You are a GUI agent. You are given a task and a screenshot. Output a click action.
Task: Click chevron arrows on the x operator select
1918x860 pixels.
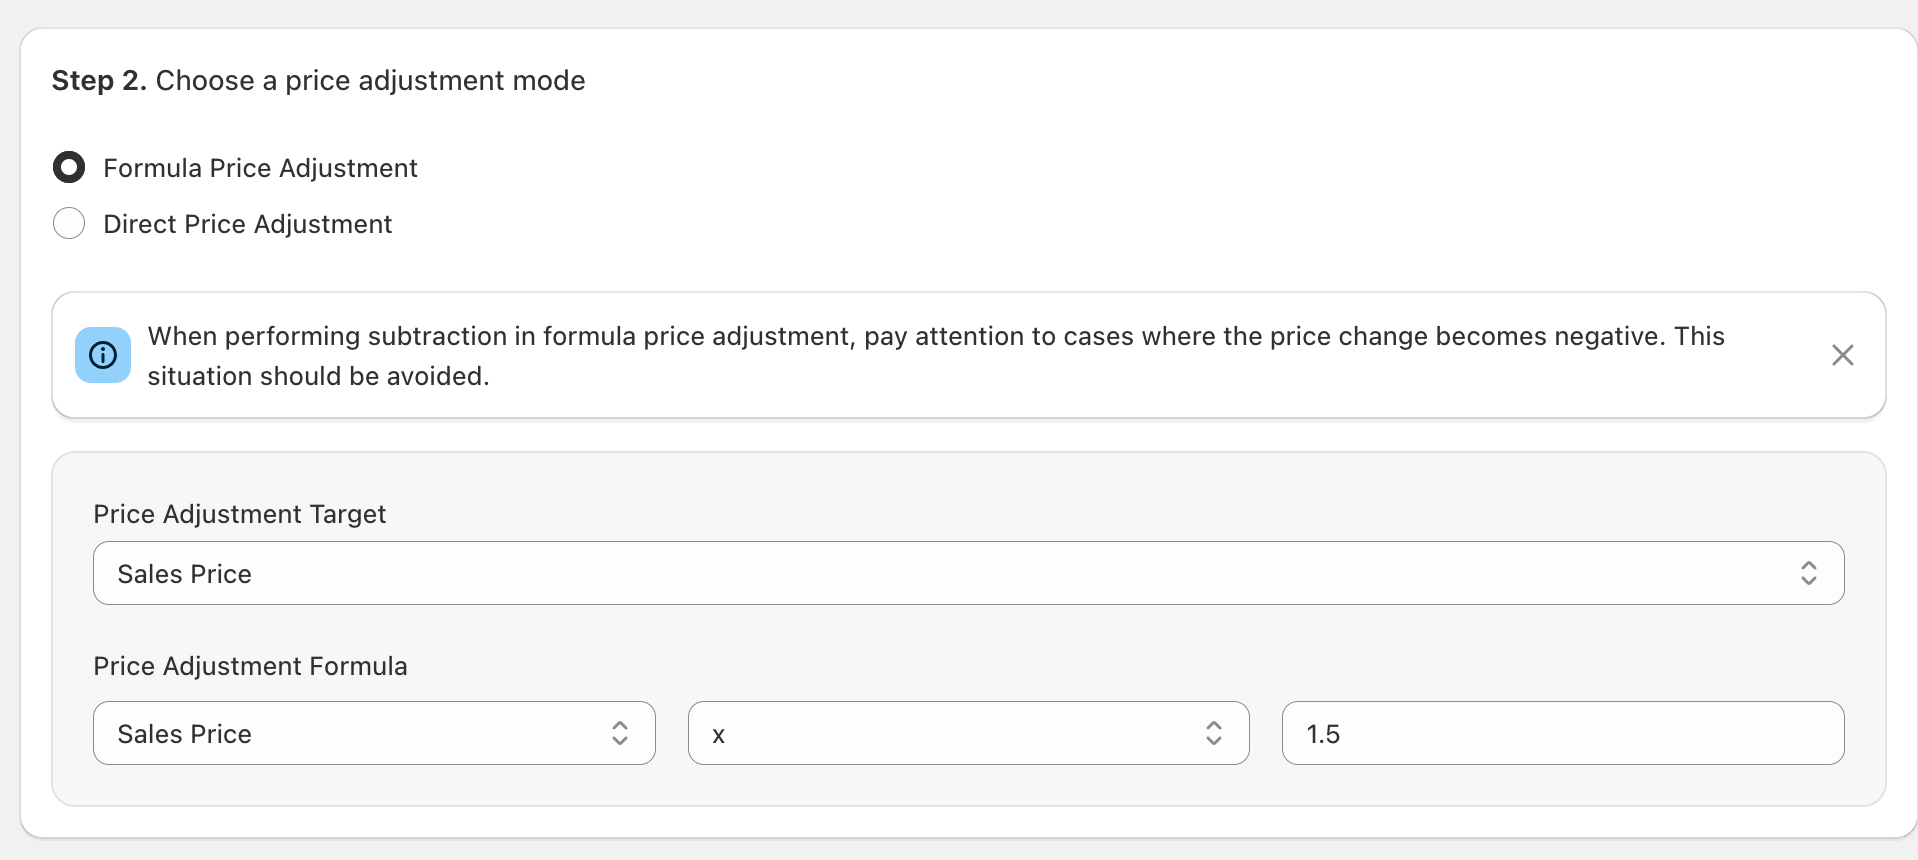click(1214, 733)
